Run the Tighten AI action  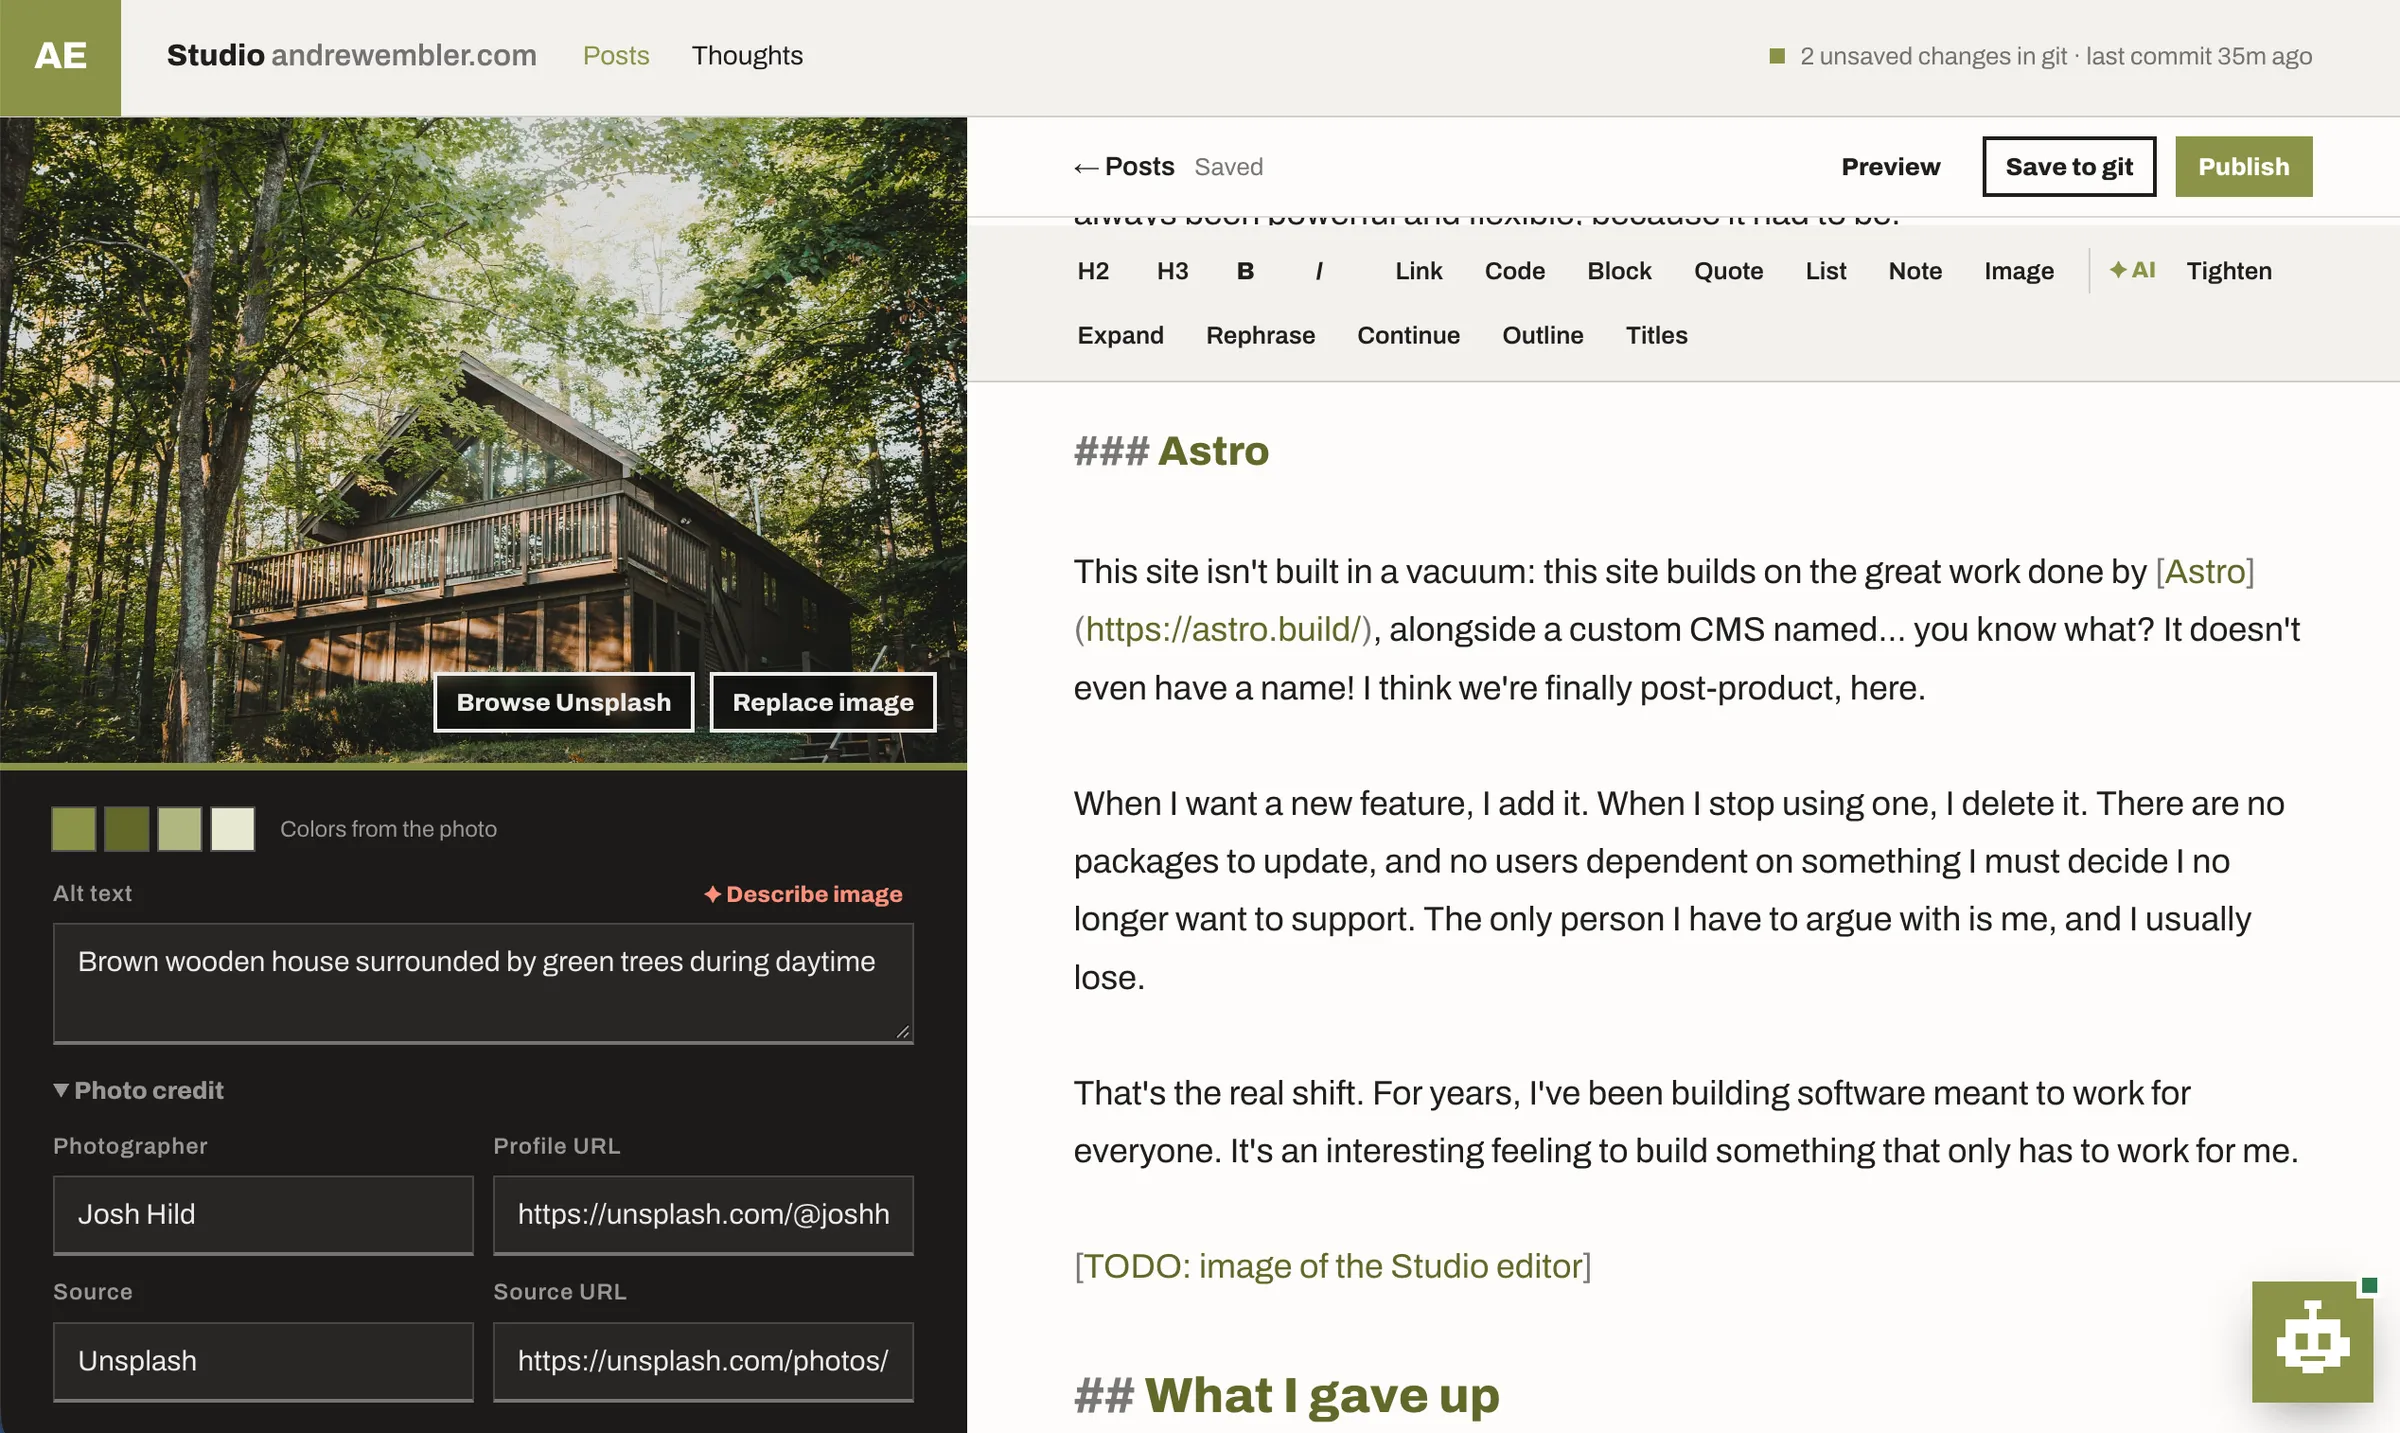2229,271
